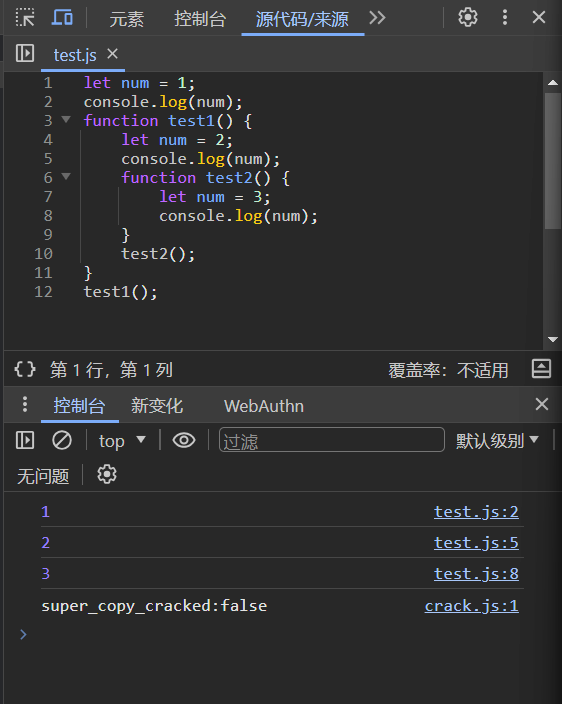The height and width of the screenshot is (704, 562).
Task: Toggle the console sidebar icon
Action: click(x=25, y=440)
